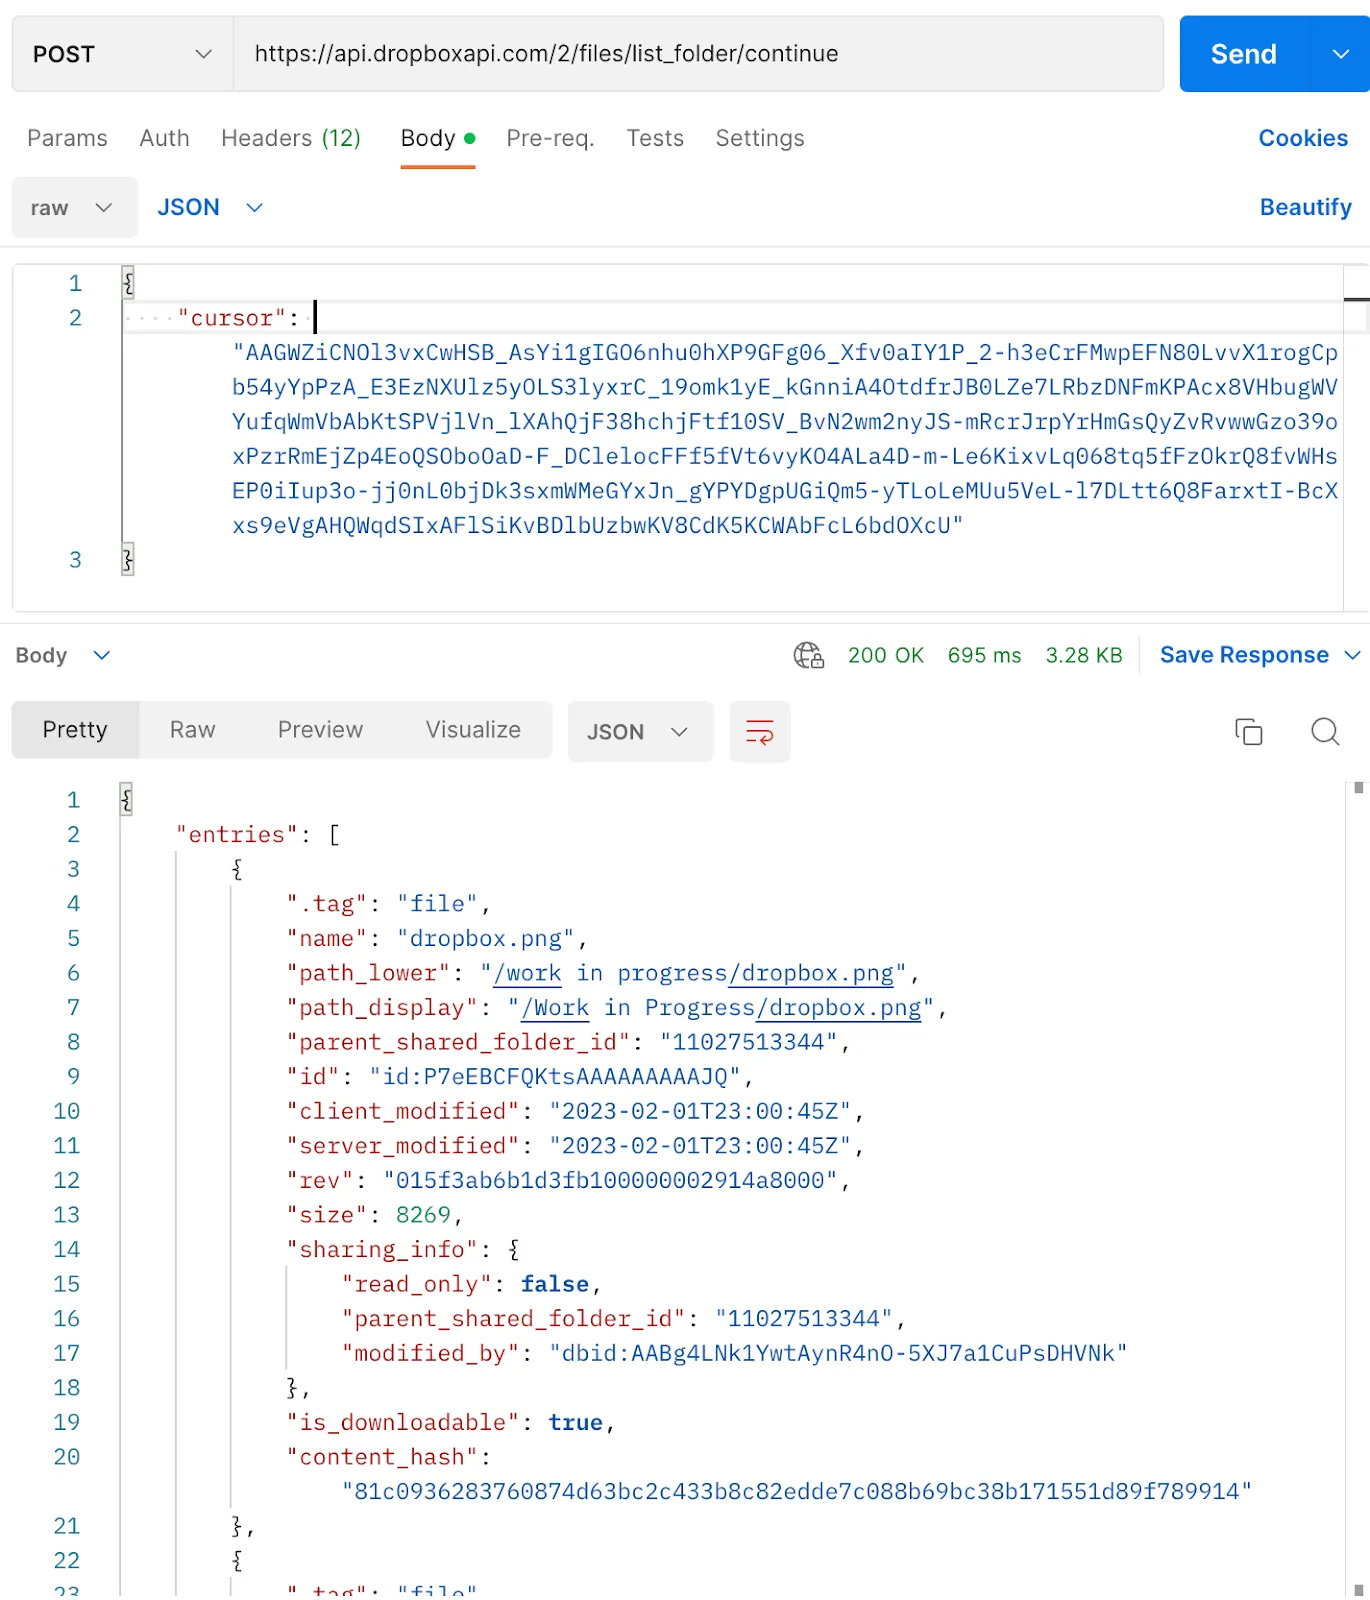Open the Cookies link
The height and width of the screenshot is (1600, 1370).
(x=1303, y=138)
